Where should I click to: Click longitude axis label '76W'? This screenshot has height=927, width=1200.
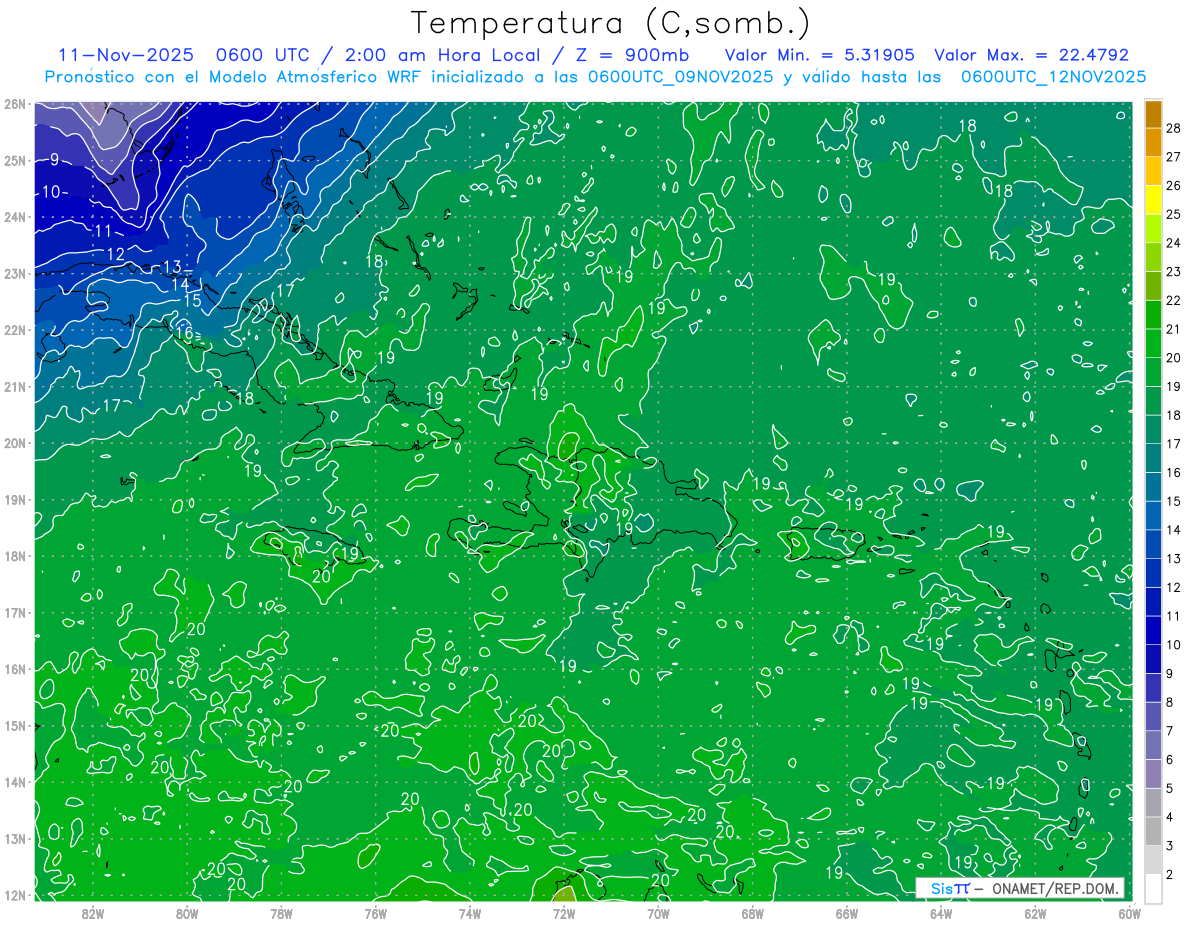375,913
